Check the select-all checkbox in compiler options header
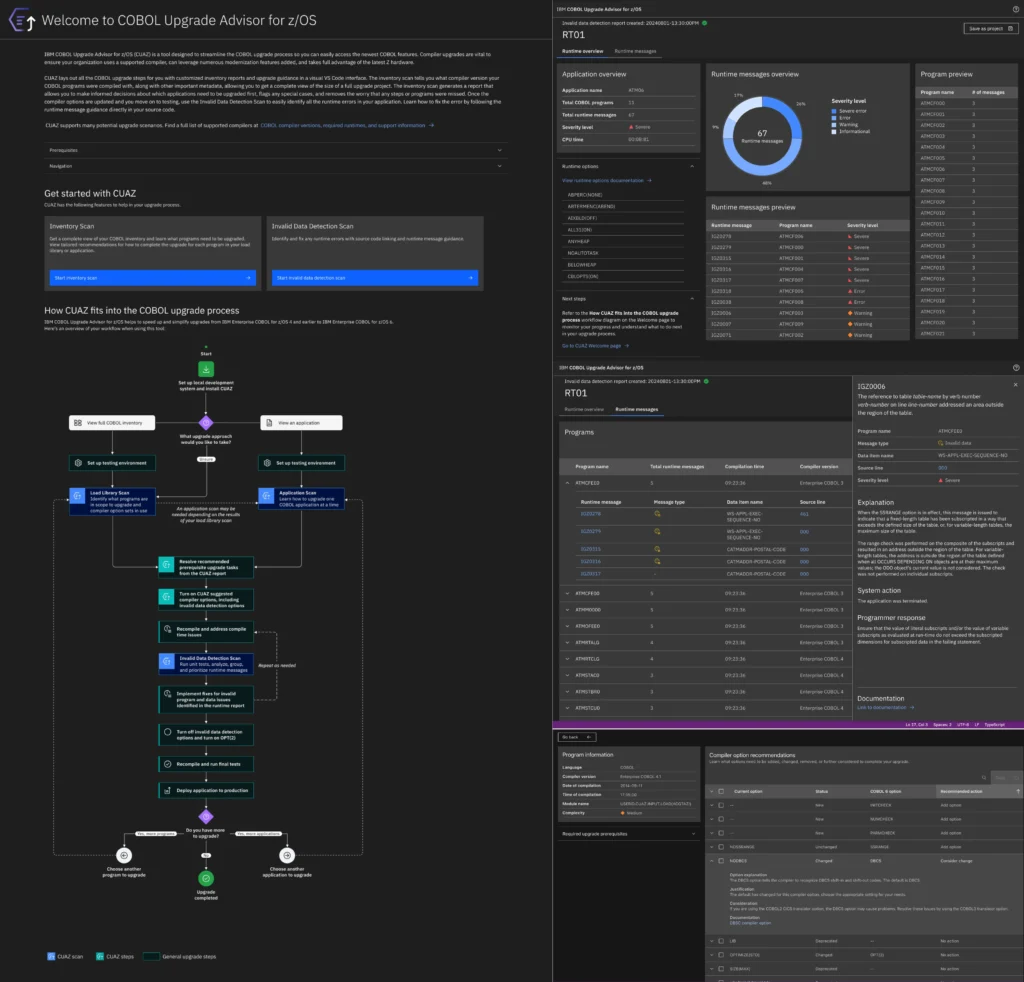This screenshot has width=1024, height=982. [721, 791]
